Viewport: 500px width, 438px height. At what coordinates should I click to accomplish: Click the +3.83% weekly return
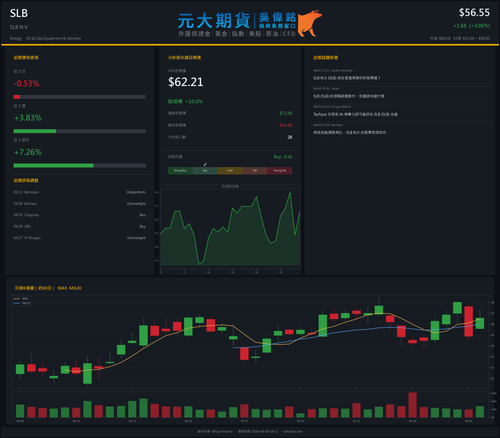tap(28, 118)
